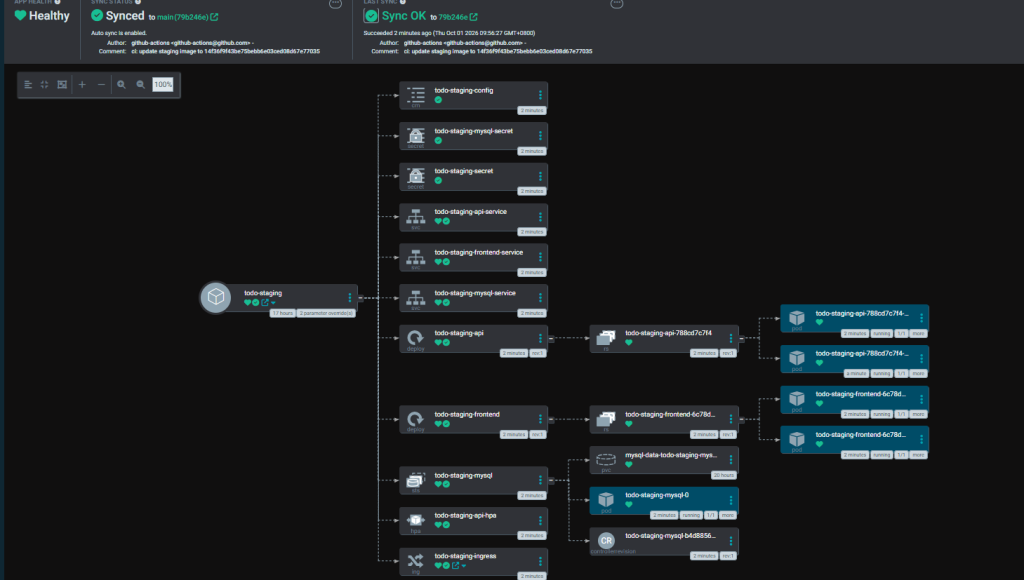Viewport: 1024px width, 580px height.
Task: Expand link dropdown arrow on todo-staging node
Action: (273, 303)
